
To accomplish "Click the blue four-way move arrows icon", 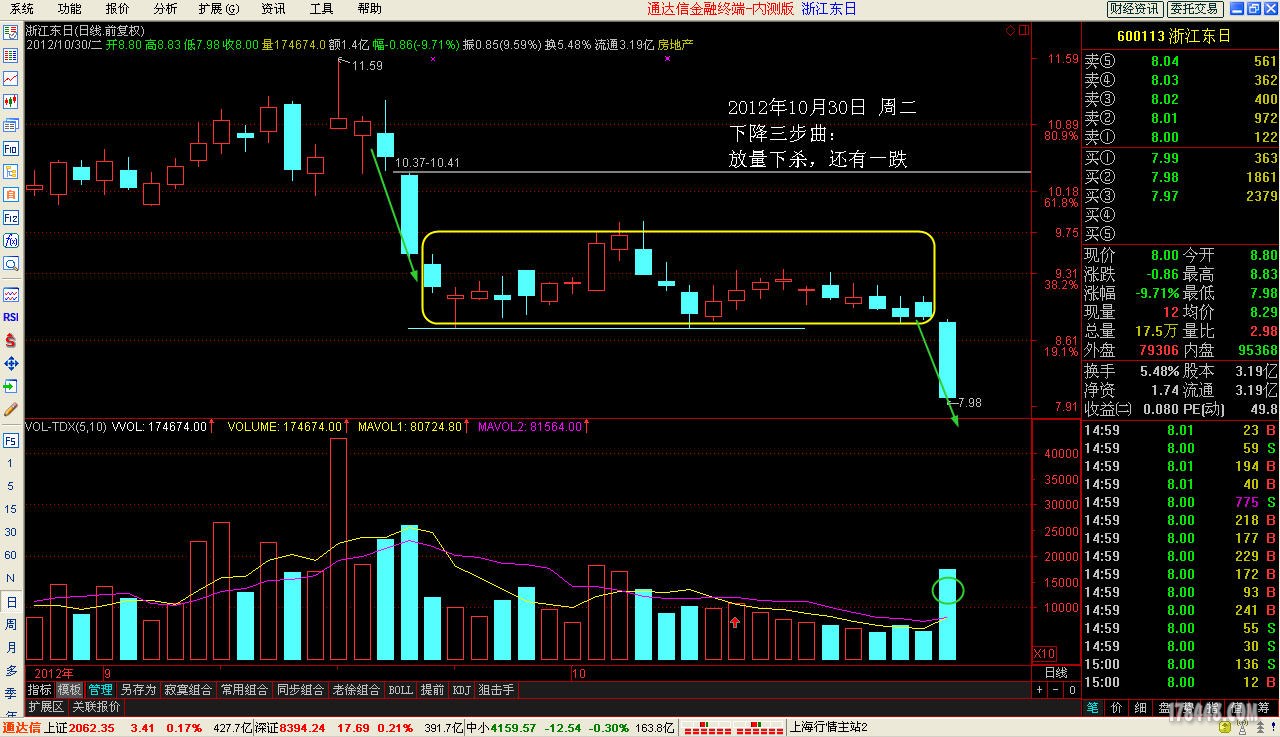I will point(11,363).
